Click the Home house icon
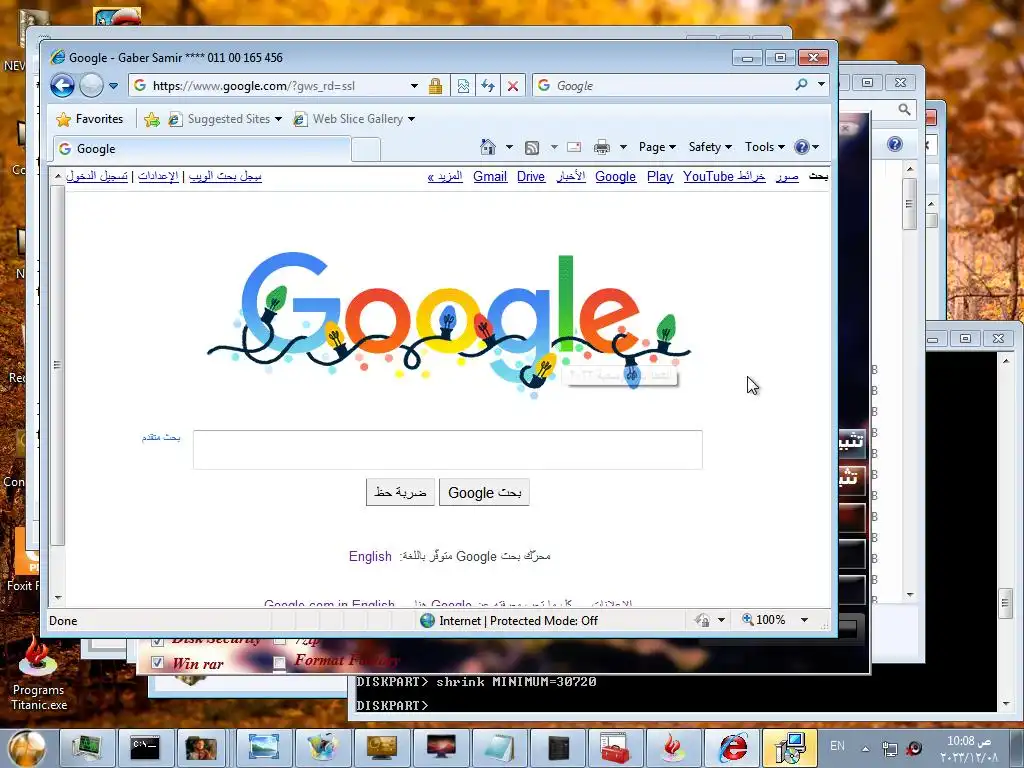This screenshot has width=1024, height=768. tap(487, 147)
